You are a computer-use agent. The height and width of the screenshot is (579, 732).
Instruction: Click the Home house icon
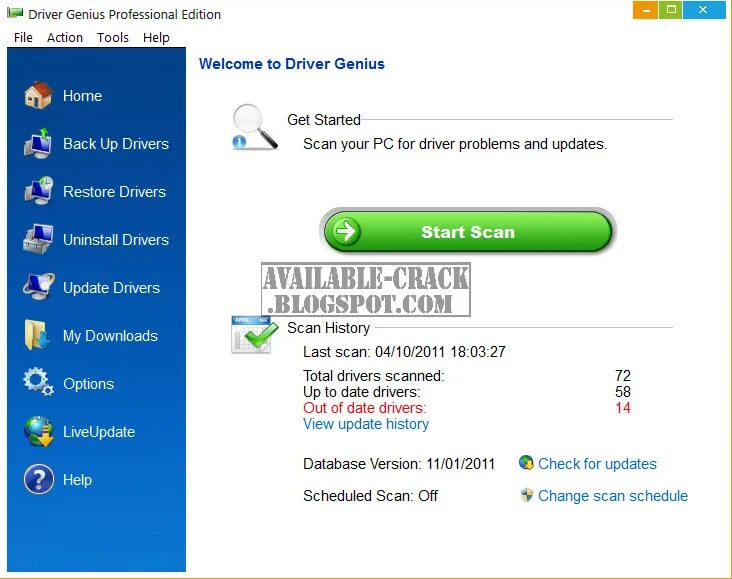click(38, 95)
